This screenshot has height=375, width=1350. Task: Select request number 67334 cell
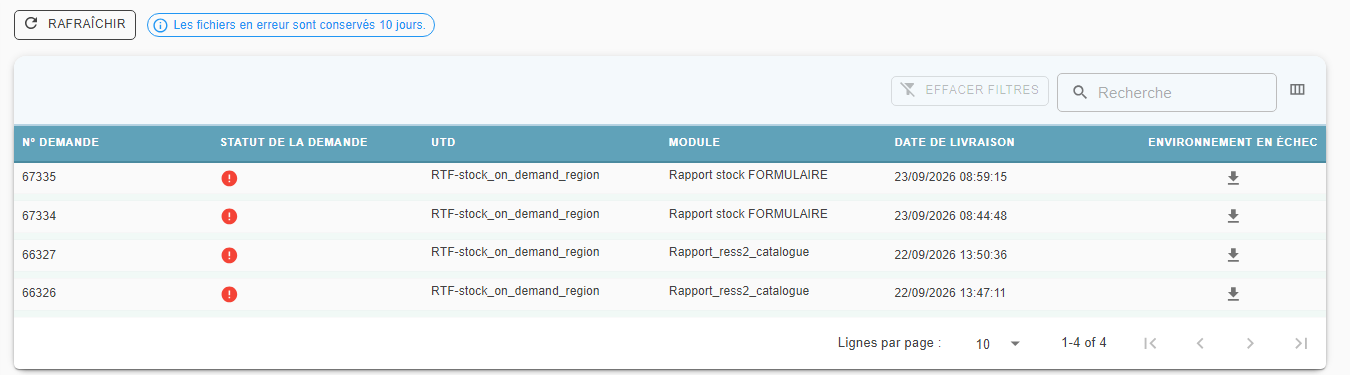point(39,215)
